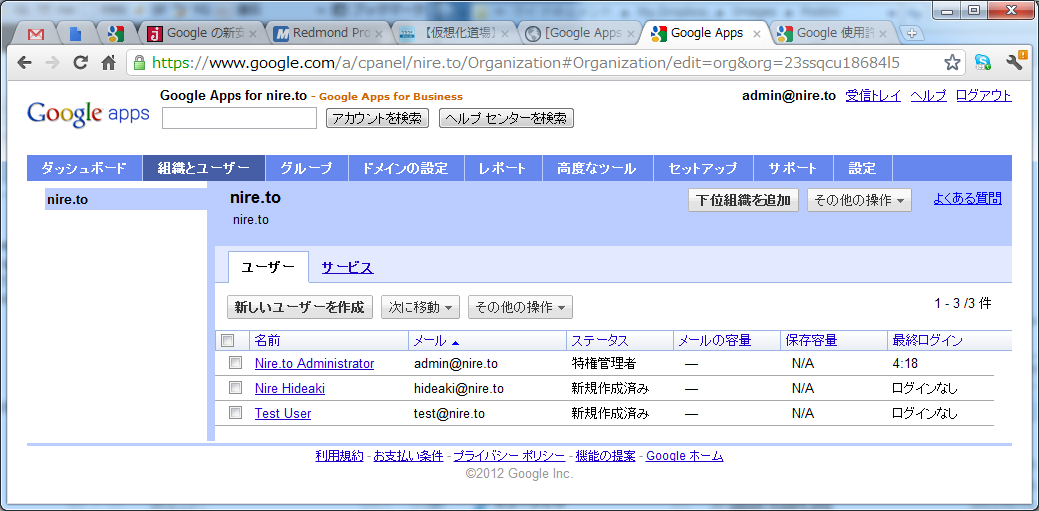The width and height of the screenshot is (1039, 511).
Task: Click the green SSL padlock icon
Action: pyautogui.click(x=139, y=63)
